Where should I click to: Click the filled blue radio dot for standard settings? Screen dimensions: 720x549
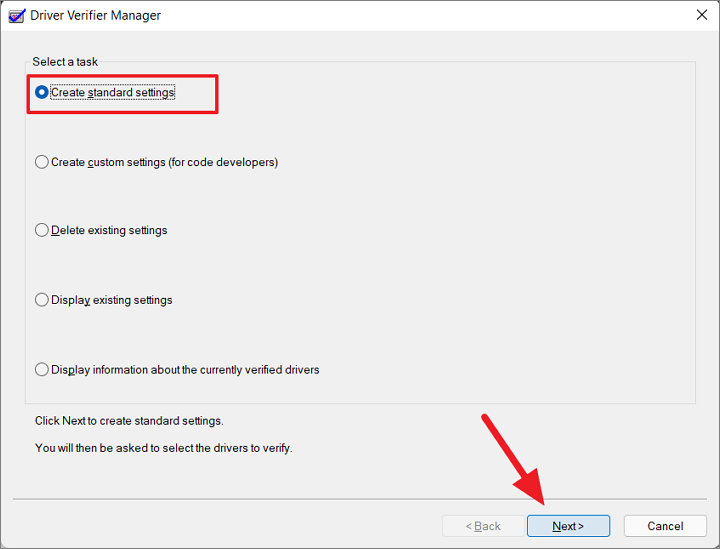click(x=42, y=92)
